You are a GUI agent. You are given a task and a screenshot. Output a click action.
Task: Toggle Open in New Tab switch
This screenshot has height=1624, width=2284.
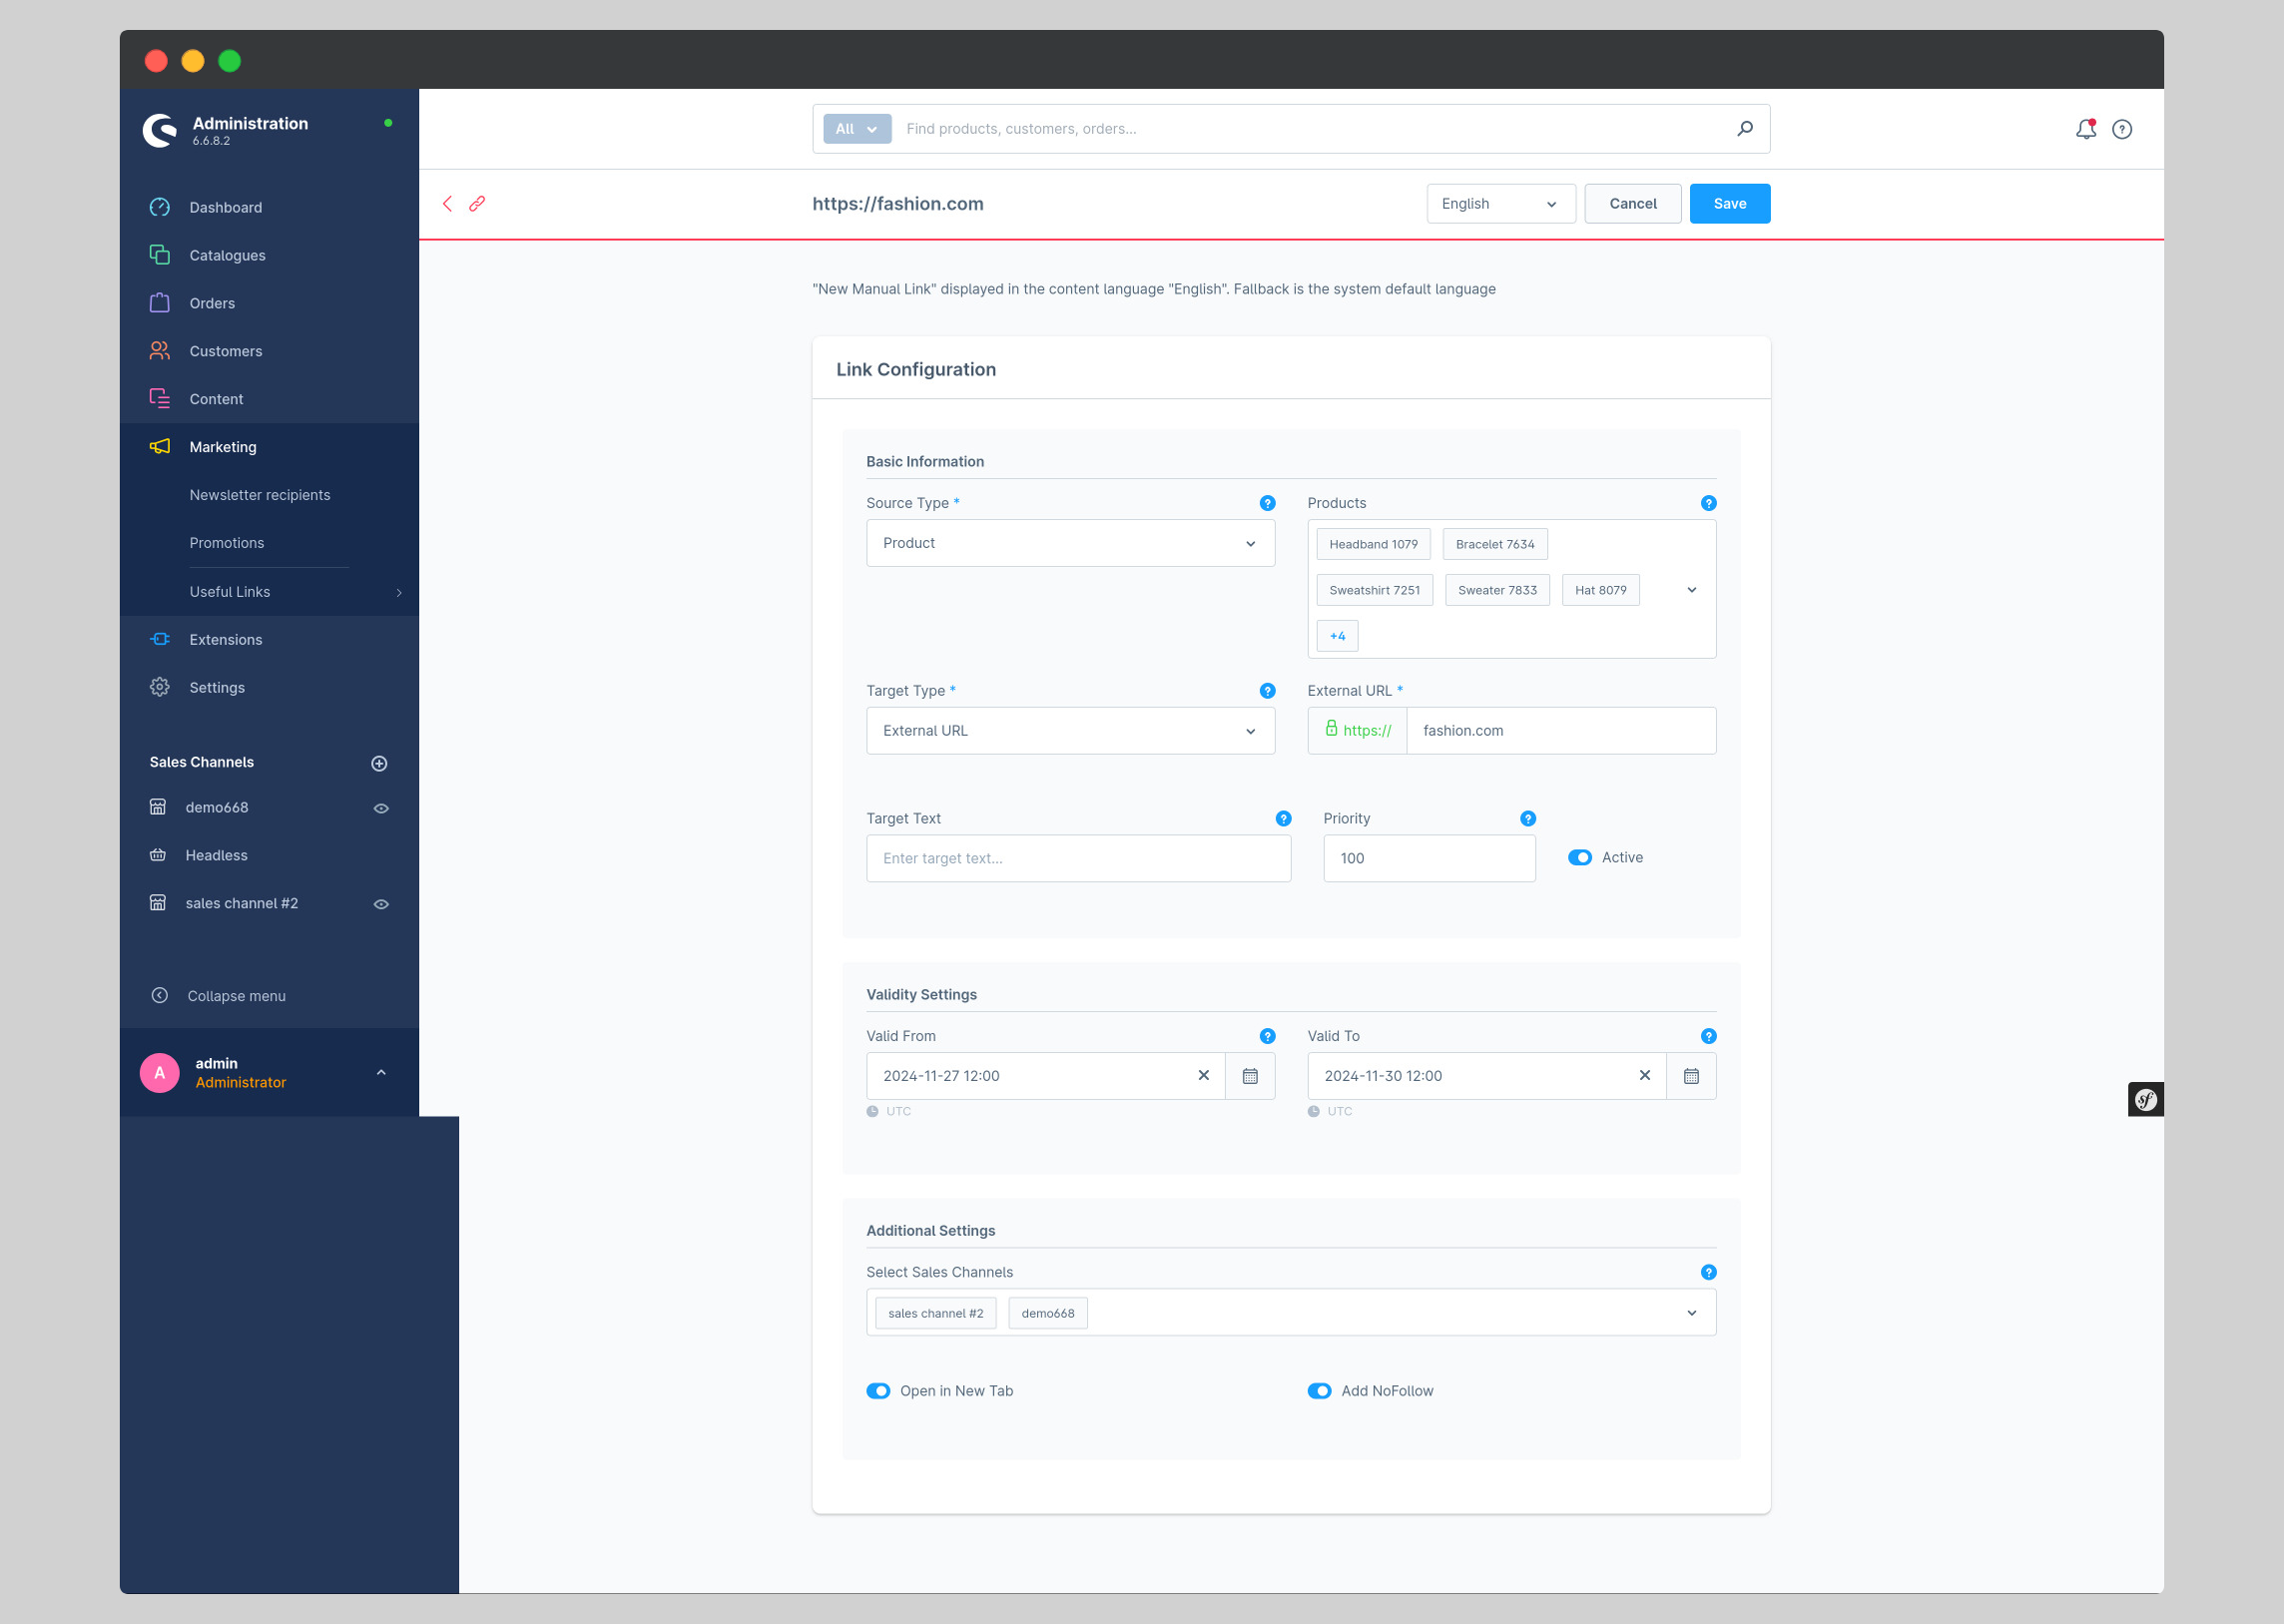coord(878,1390)
